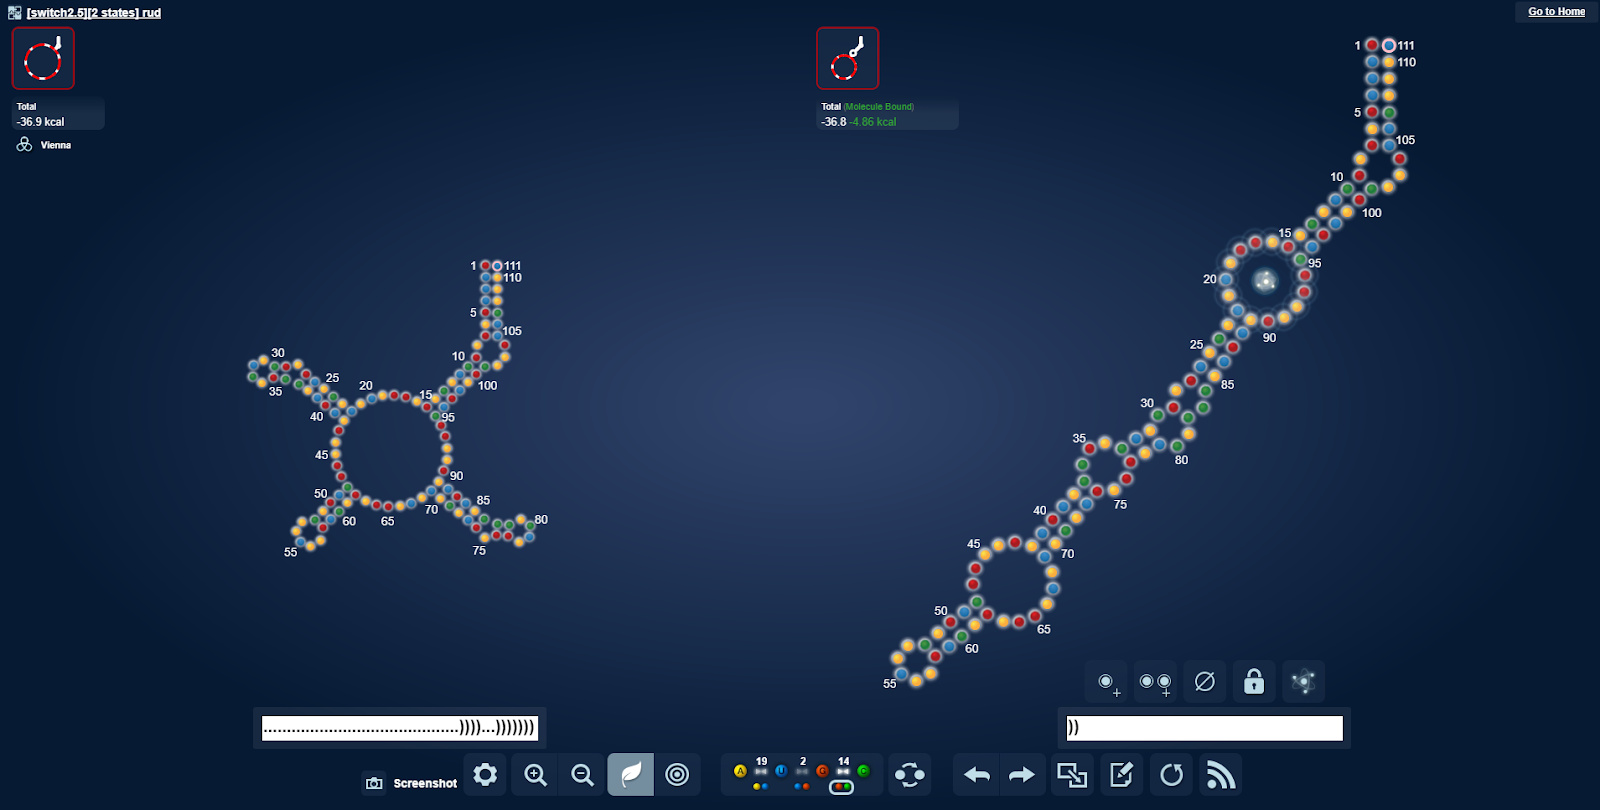
Task: Select the molecule binding site tool
Action: point(1302,682)
